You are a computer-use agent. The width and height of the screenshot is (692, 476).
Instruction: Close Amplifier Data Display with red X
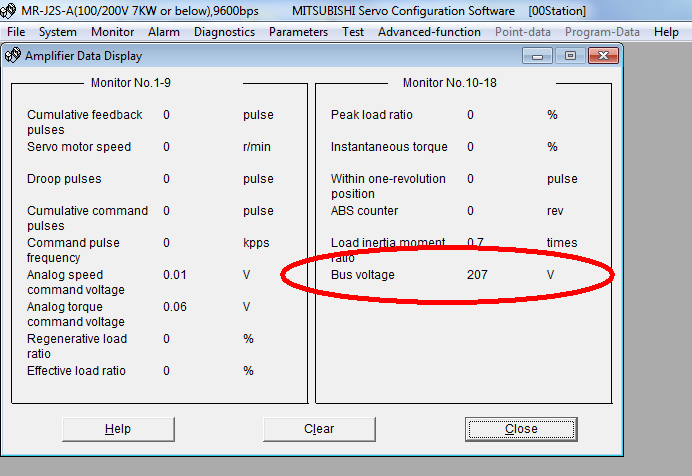pyautogui.click(x=603, y=56)
